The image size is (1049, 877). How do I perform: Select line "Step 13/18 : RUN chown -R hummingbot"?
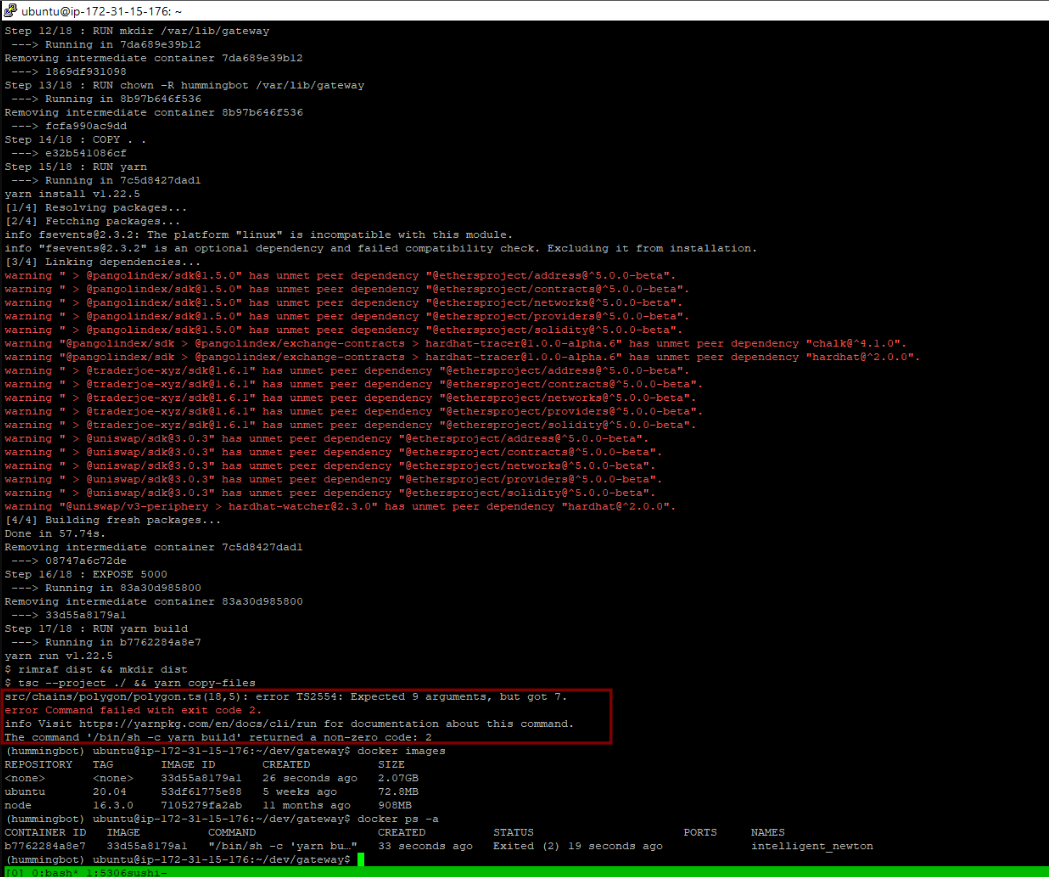tap(185, 86)
